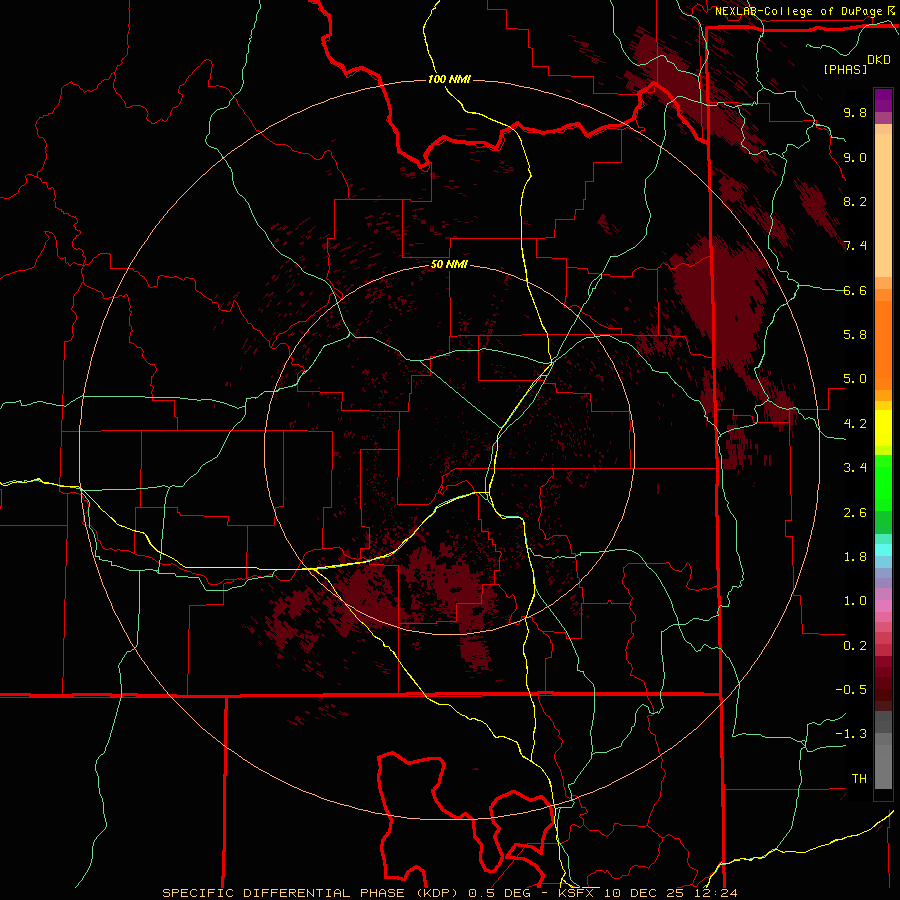Pick the purple top segment of color bar
The image size is (900, 900).
click(883, 100)
